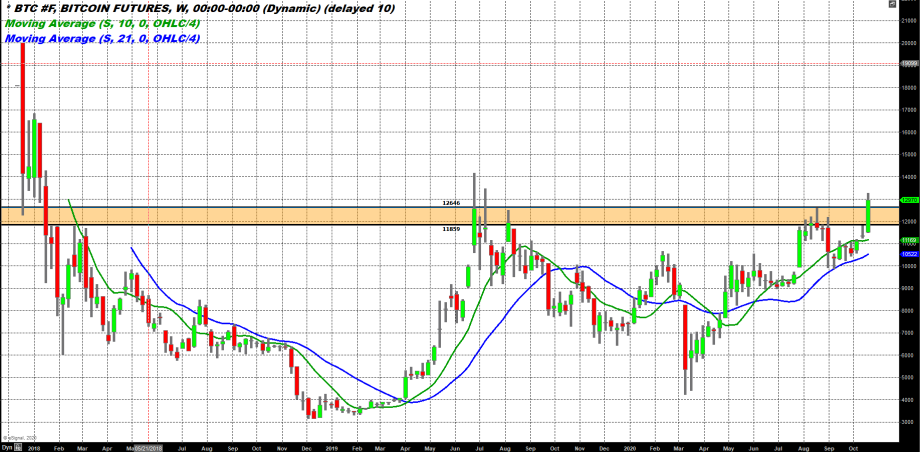
Task: Click the green moving average price tag near 11169
Action: point(909,240)
